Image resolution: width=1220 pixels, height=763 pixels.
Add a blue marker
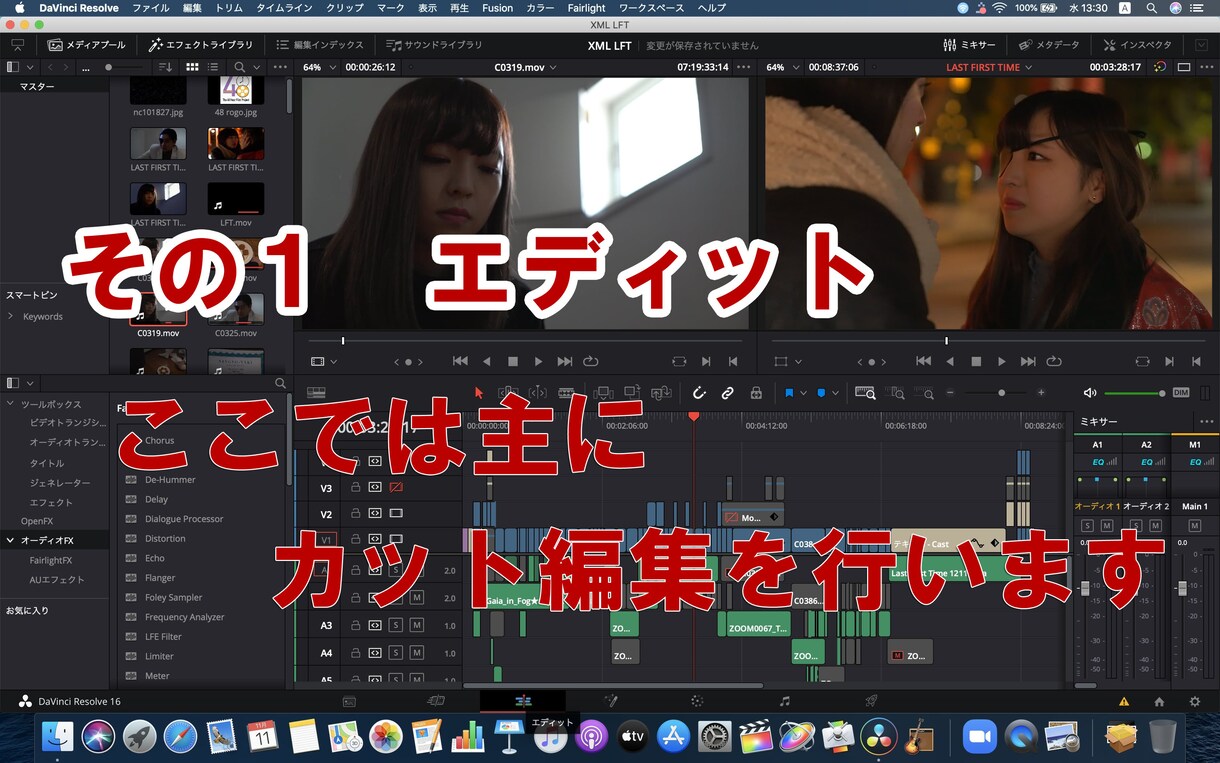(821, 393)
